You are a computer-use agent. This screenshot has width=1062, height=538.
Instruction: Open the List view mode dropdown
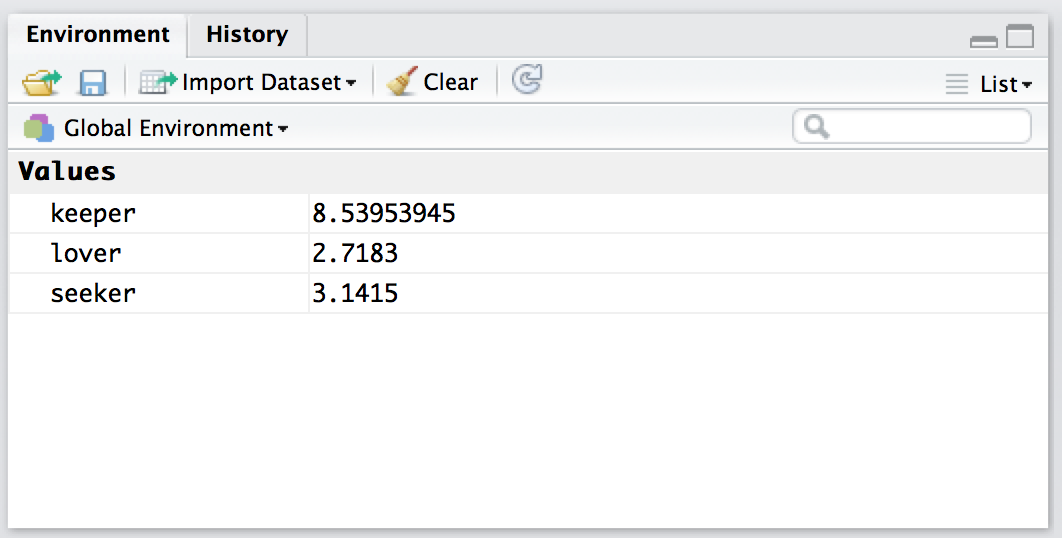click(989, 84)
